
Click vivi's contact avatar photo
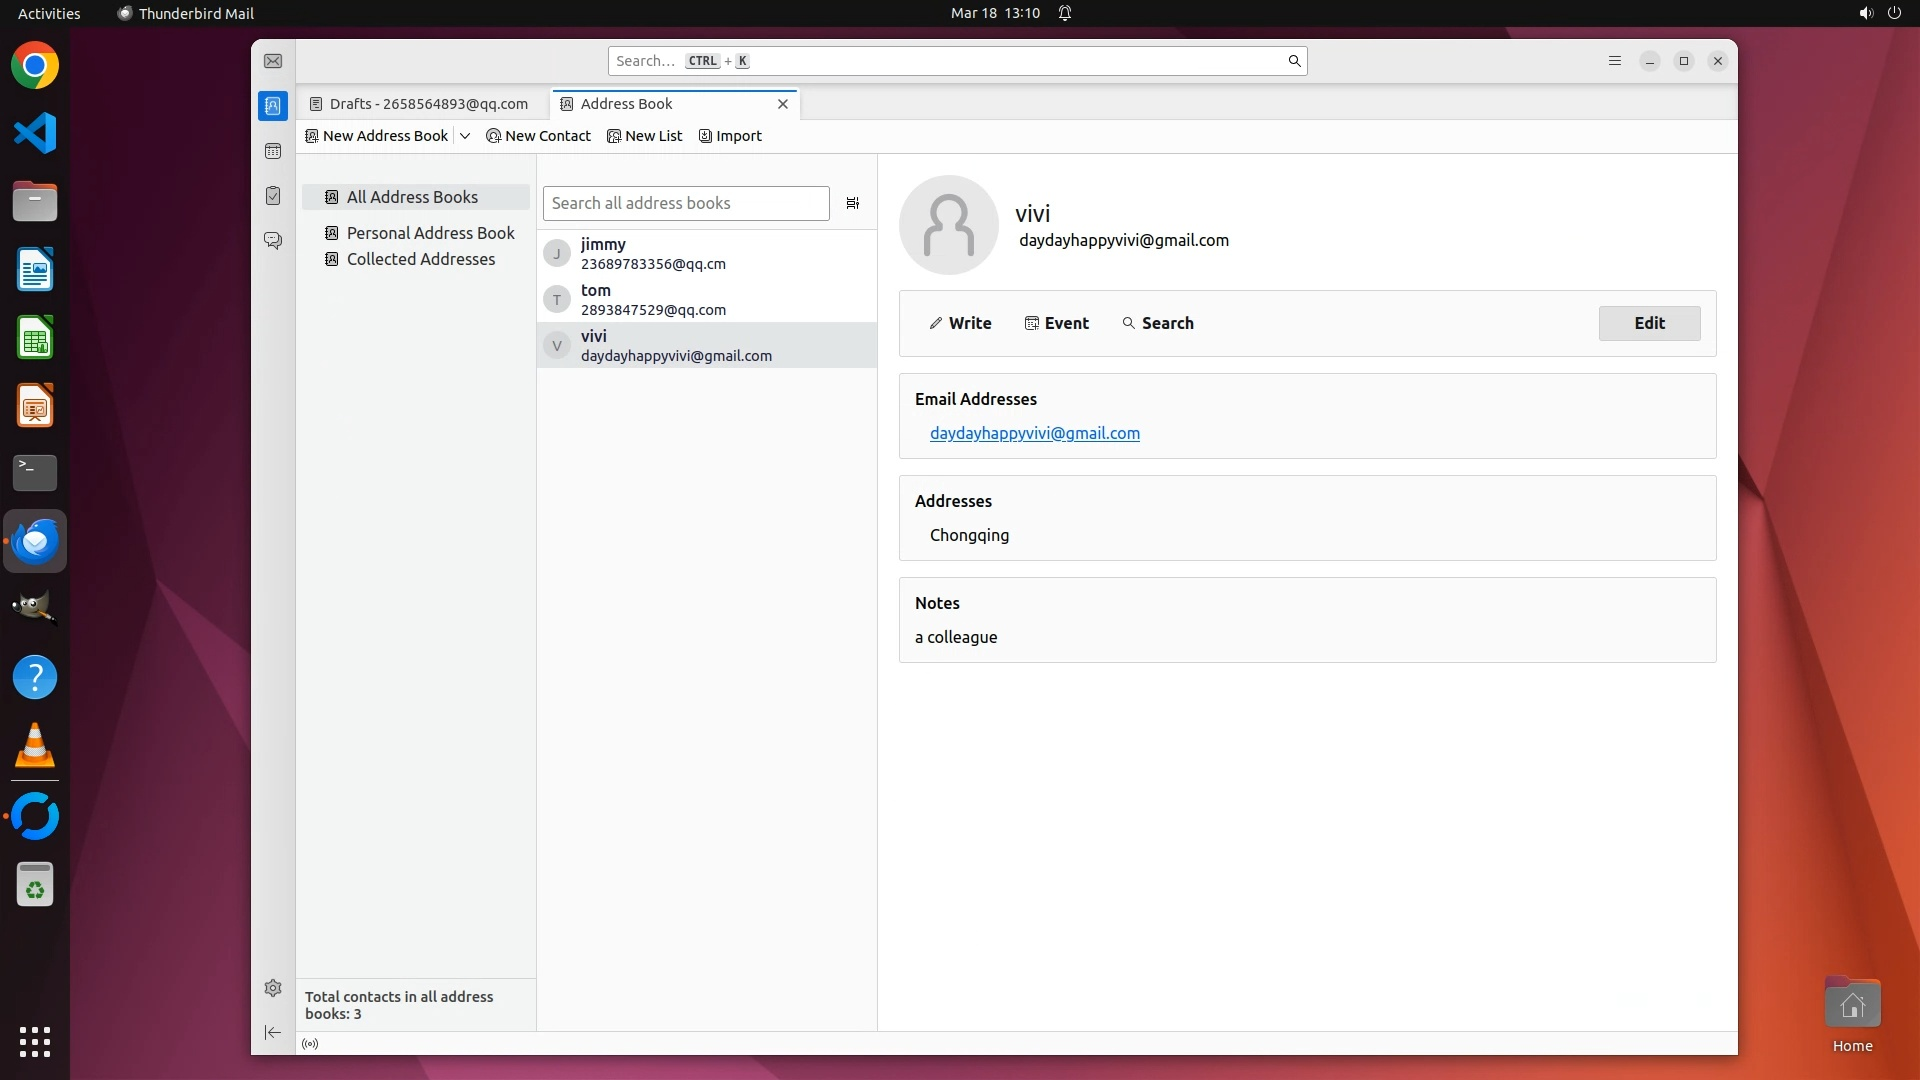click(948, 225)
